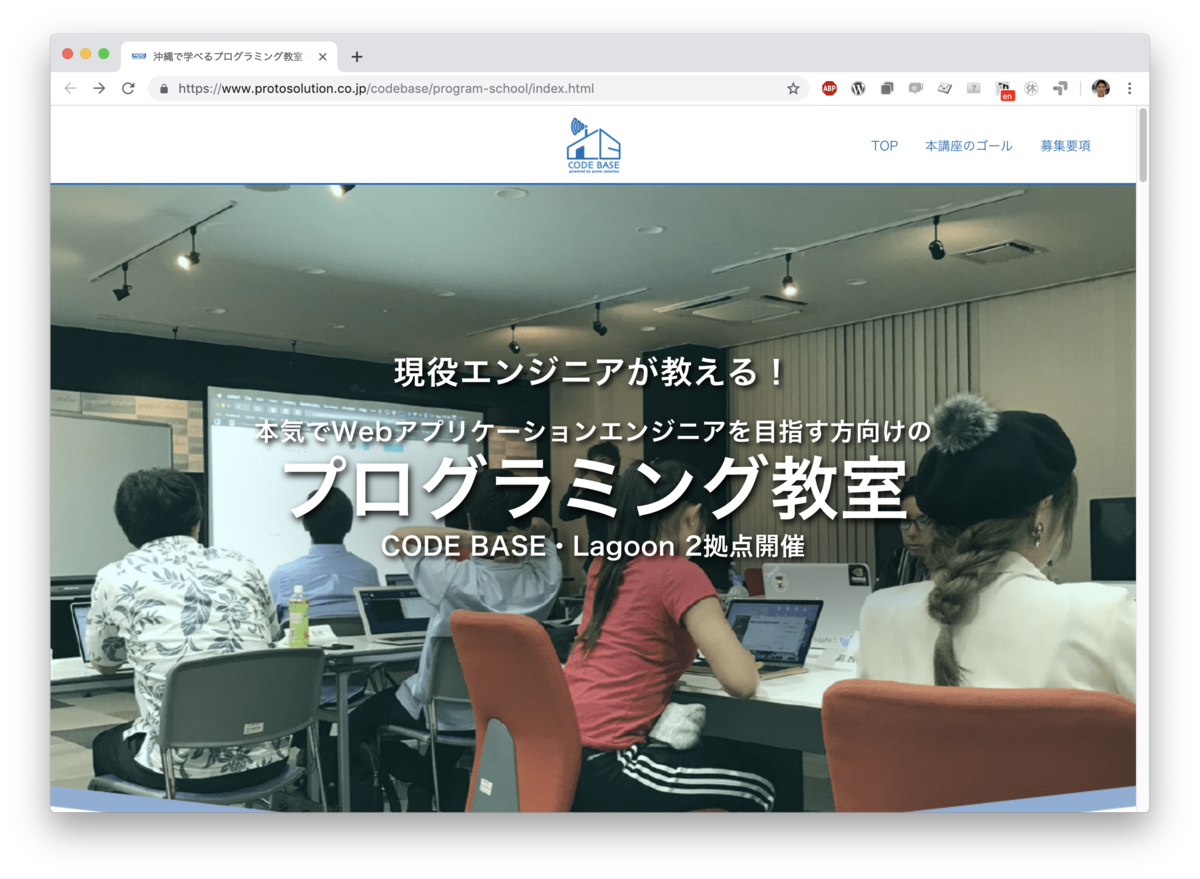The height and width of the screenshot is (879, 1200).
Task: Open a new browser tab
Action: click(x=357, y=56)
